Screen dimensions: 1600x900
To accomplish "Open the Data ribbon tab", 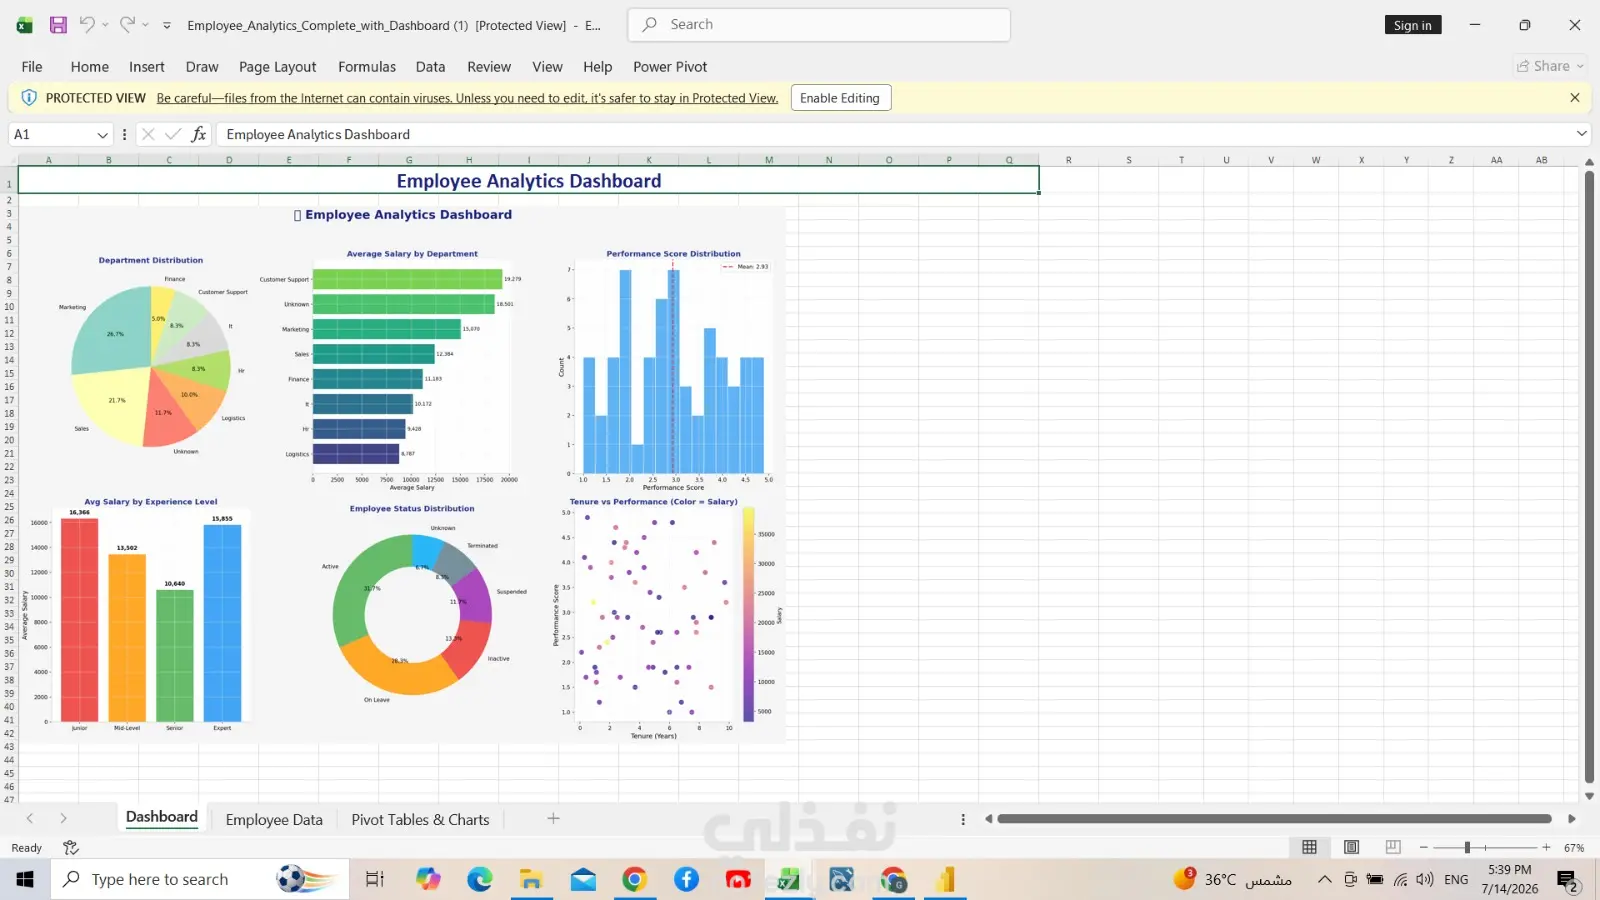I will (x=430, y=67).
